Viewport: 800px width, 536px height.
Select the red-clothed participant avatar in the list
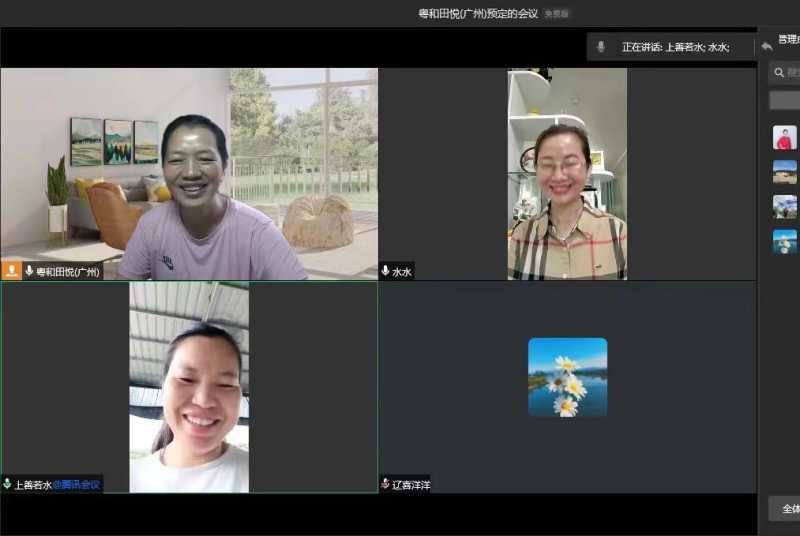[x=785, y=138]
